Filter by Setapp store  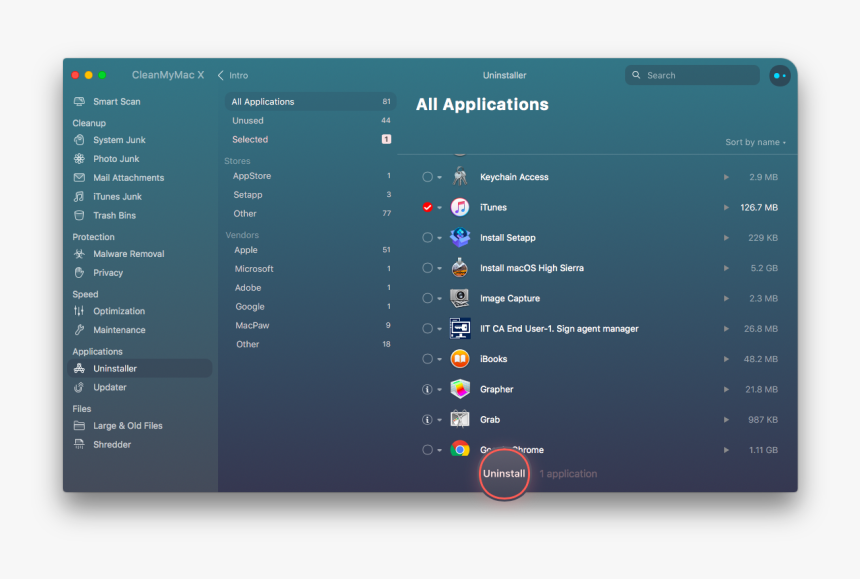click(x=310, y=195)
